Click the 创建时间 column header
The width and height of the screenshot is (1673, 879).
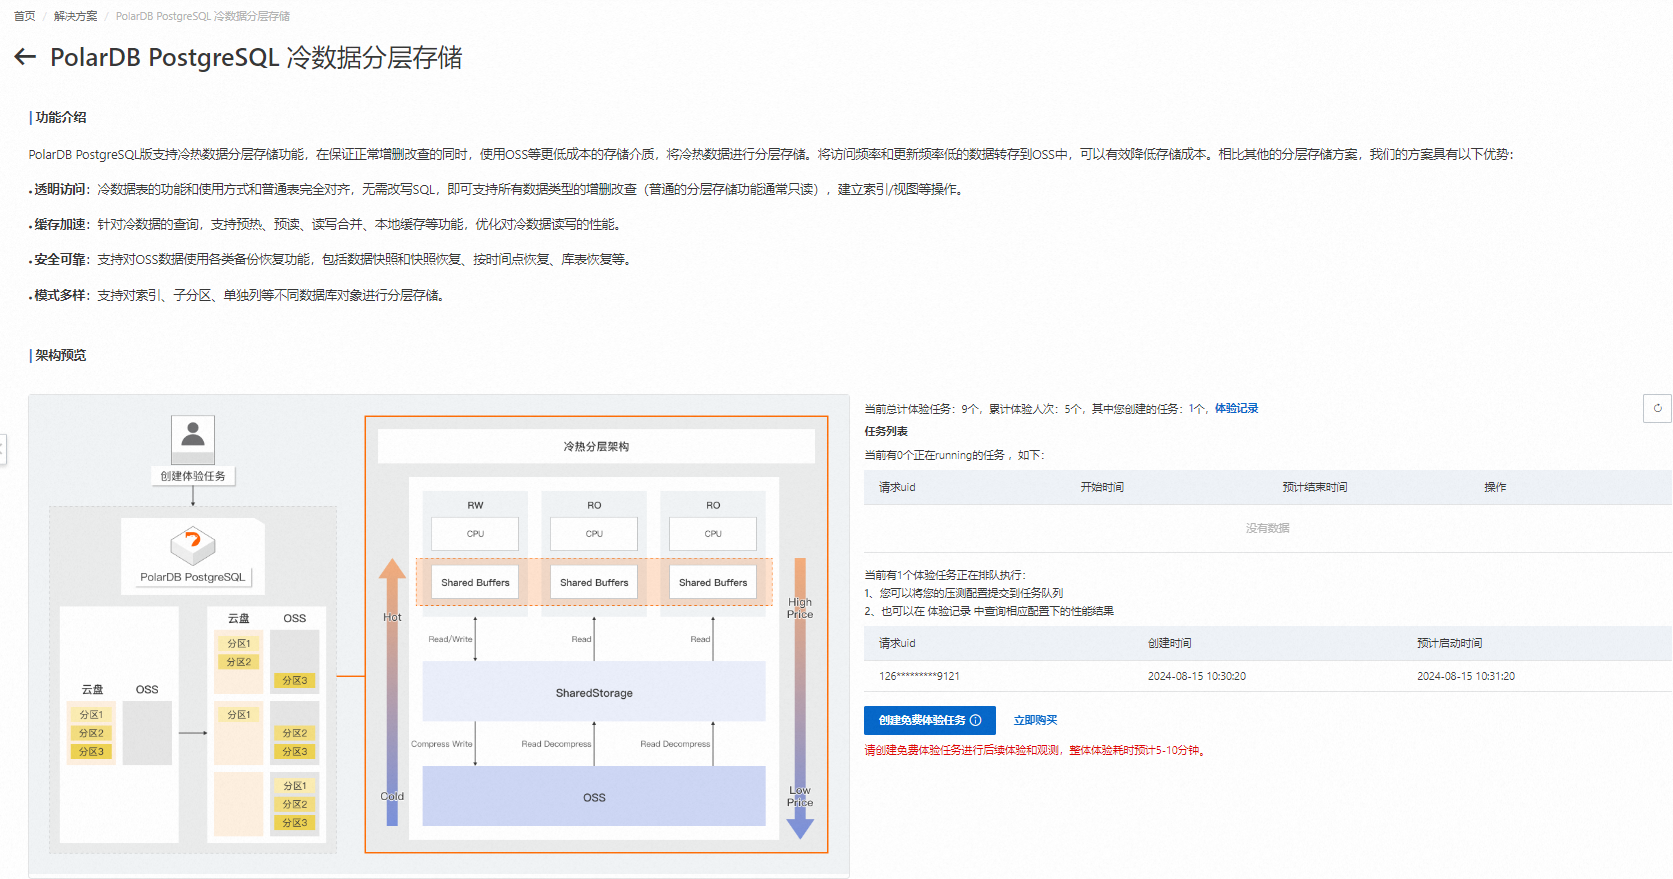click(1169, 643)
